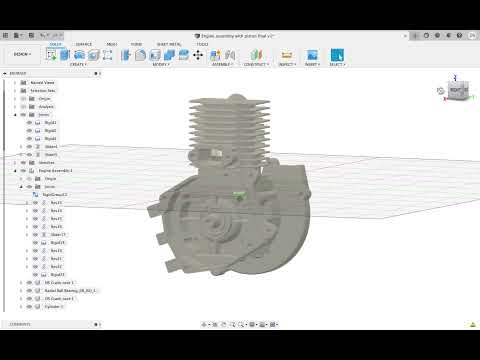The width and height of the screenshot is (480, 360).
Task: Click the Joint tool icon
Action: click(230, 55)
